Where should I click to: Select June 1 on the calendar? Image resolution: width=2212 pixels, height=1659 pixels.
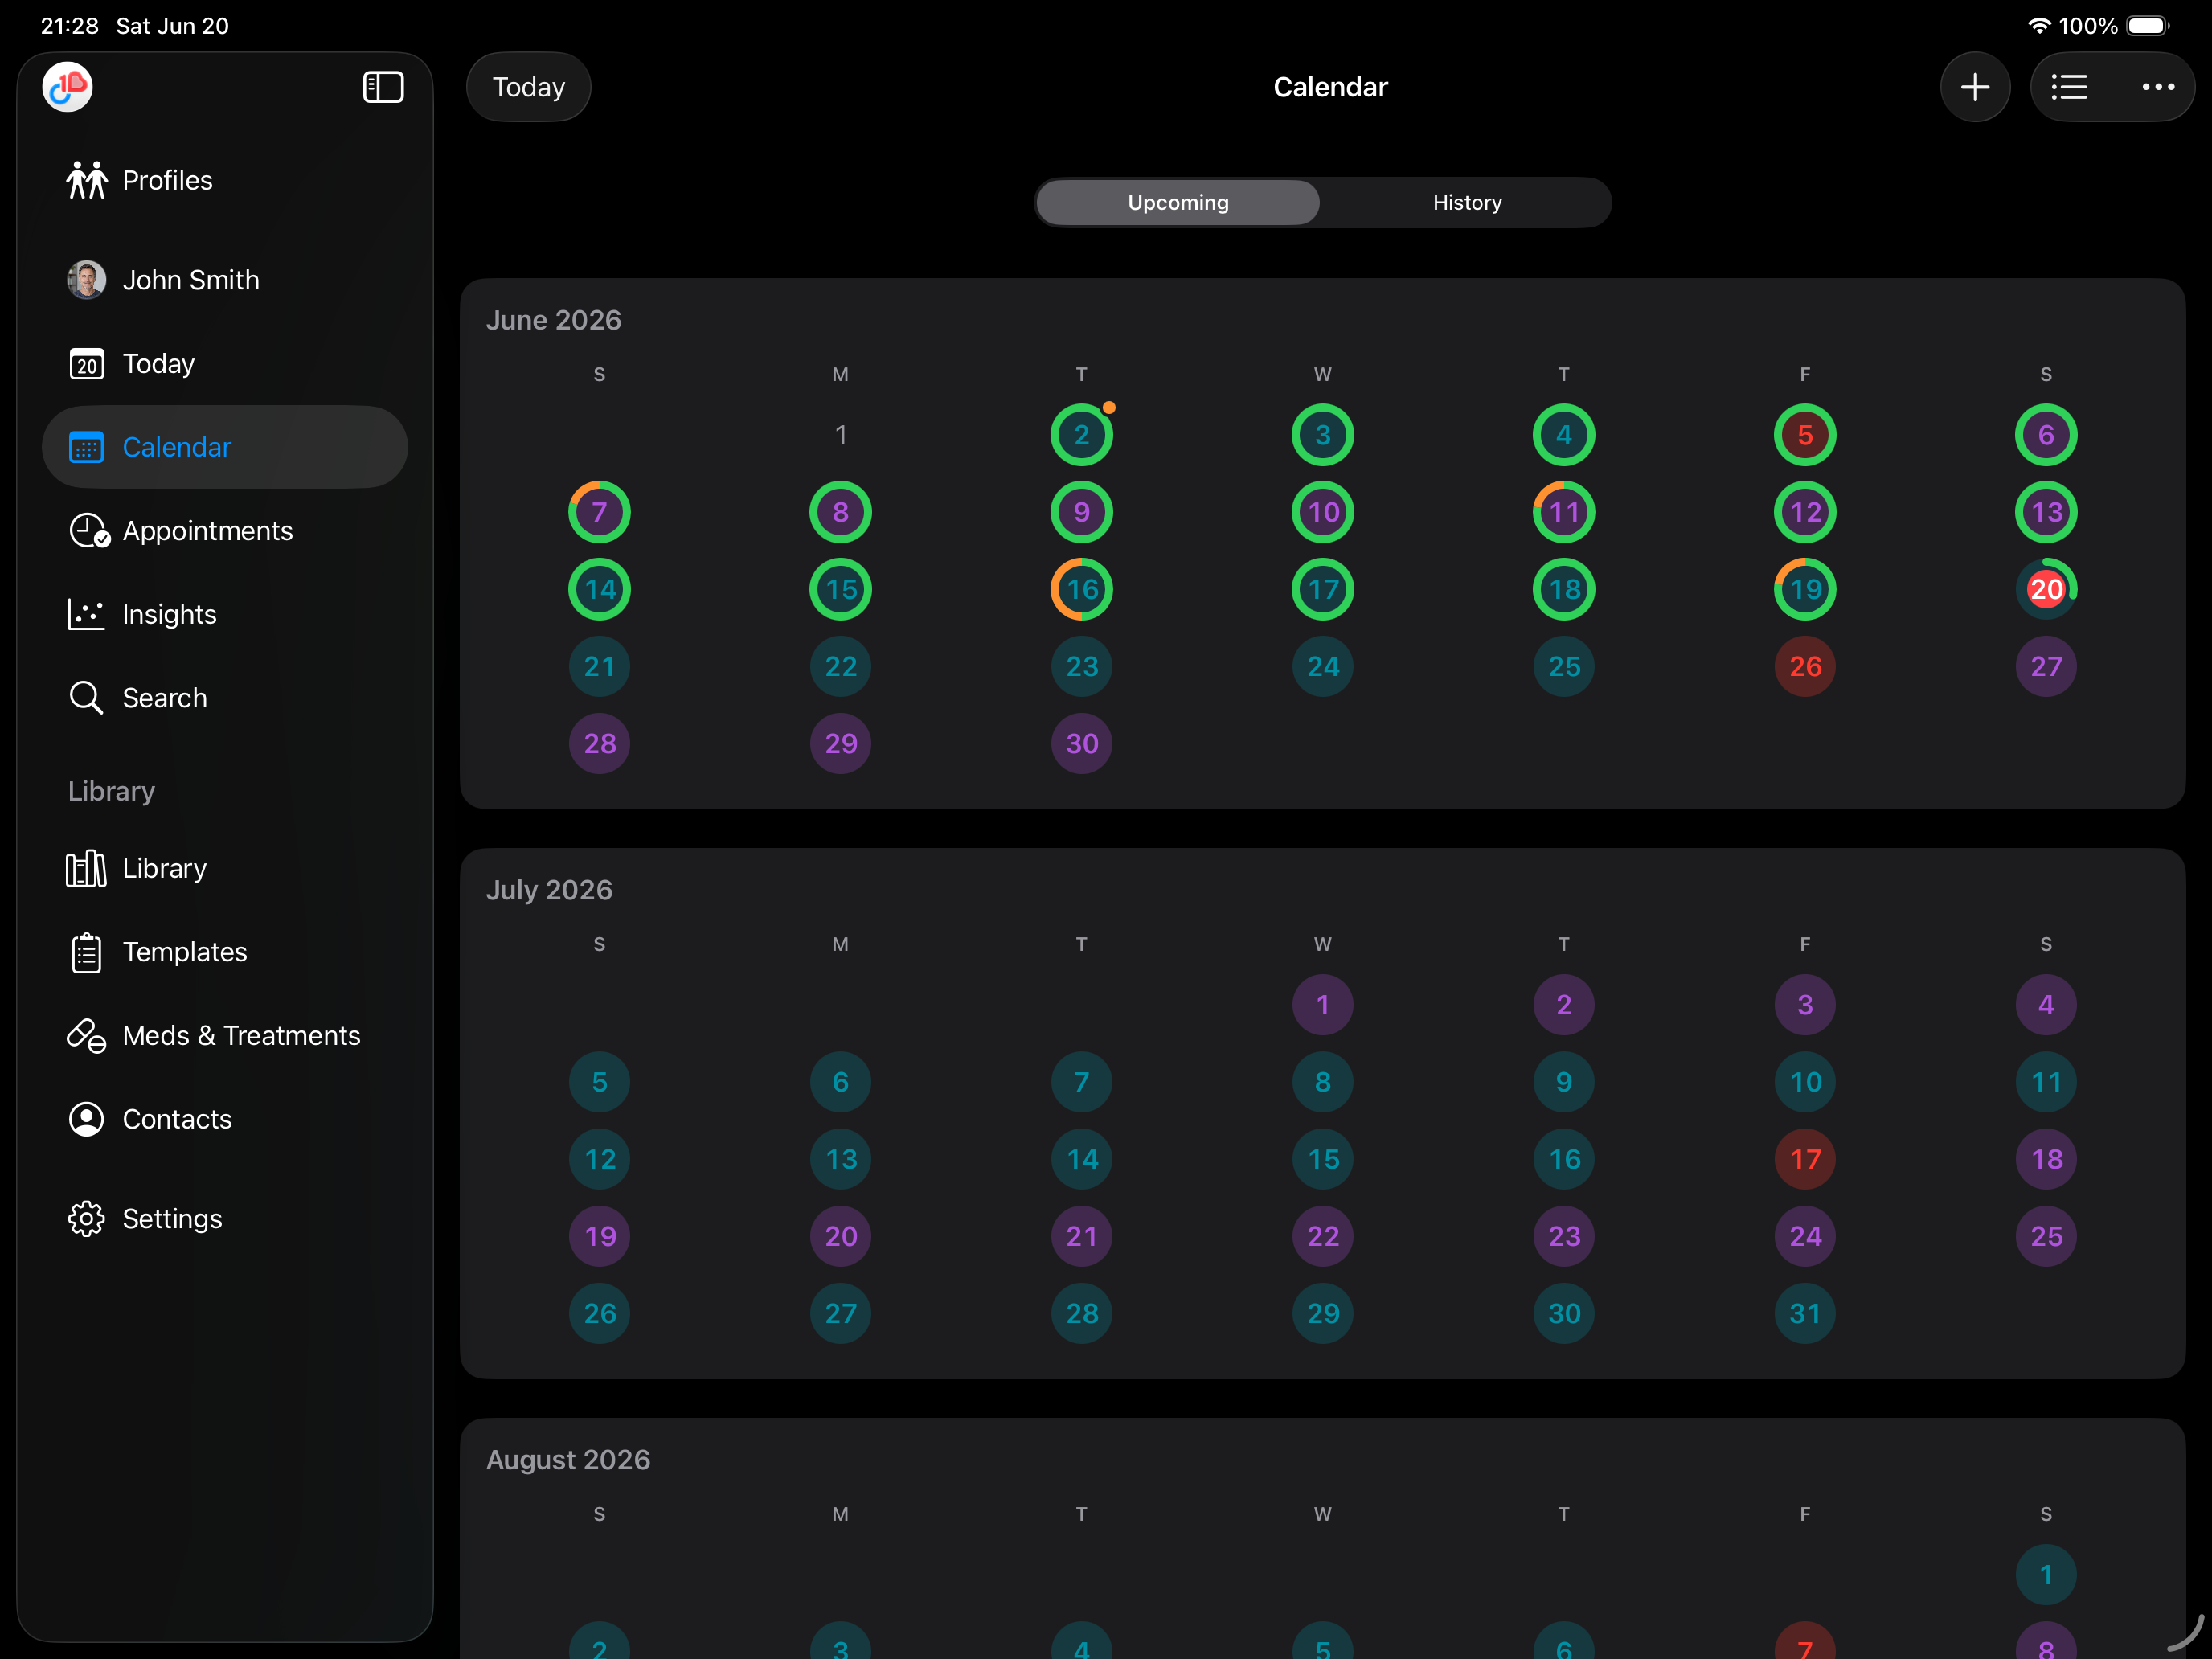[x=841, y=435]
